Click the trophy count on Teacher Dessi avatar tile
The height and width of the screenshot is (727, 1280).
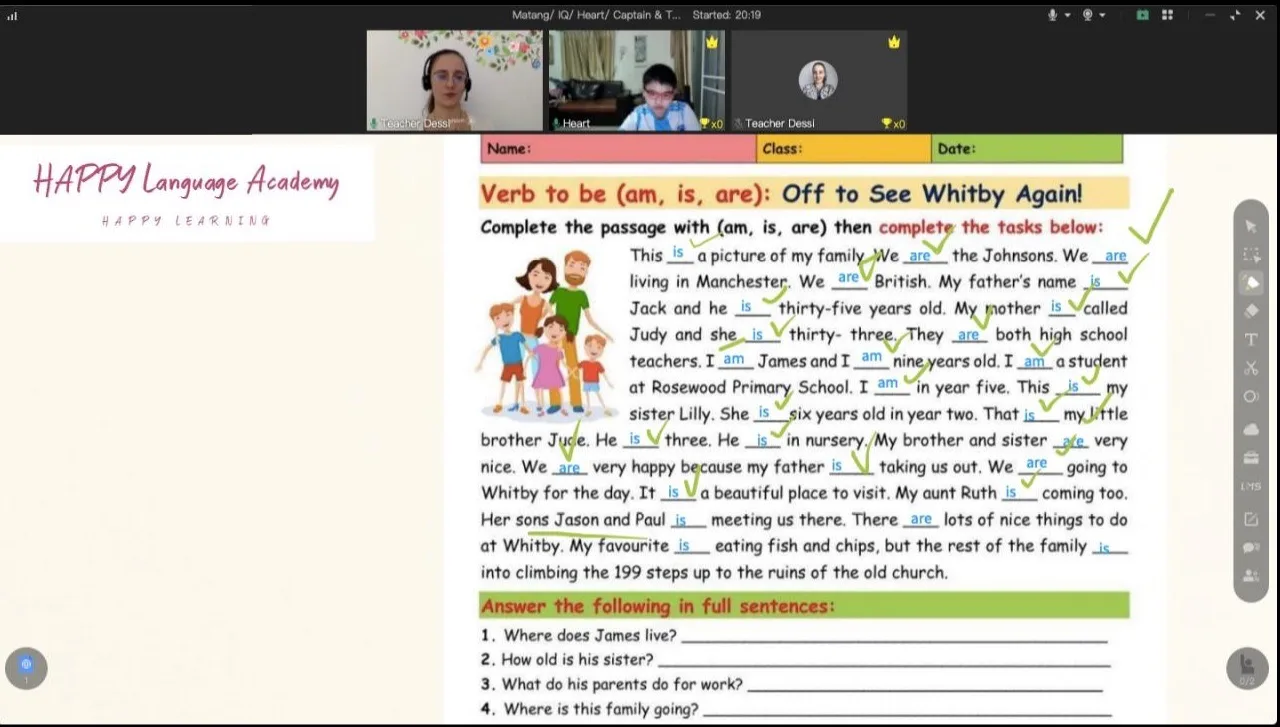pyautogui.click(x=893, y=123)
